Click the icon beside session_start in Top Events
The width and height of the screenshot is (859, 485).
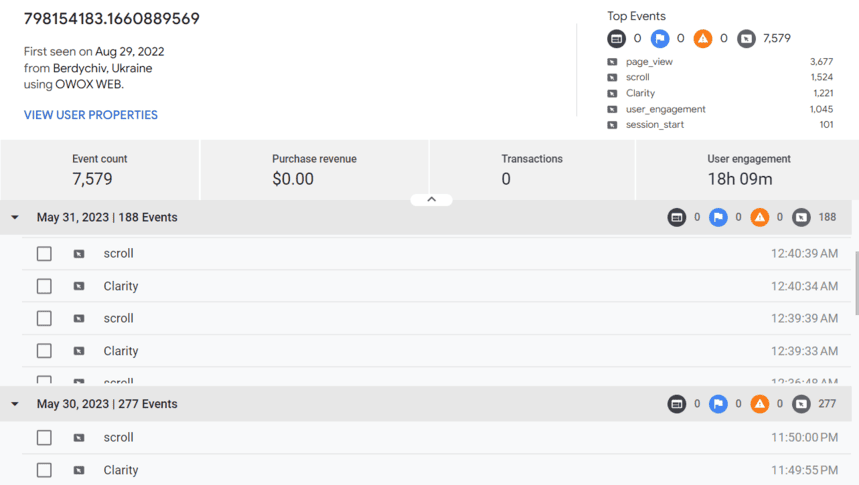point(612,125)
